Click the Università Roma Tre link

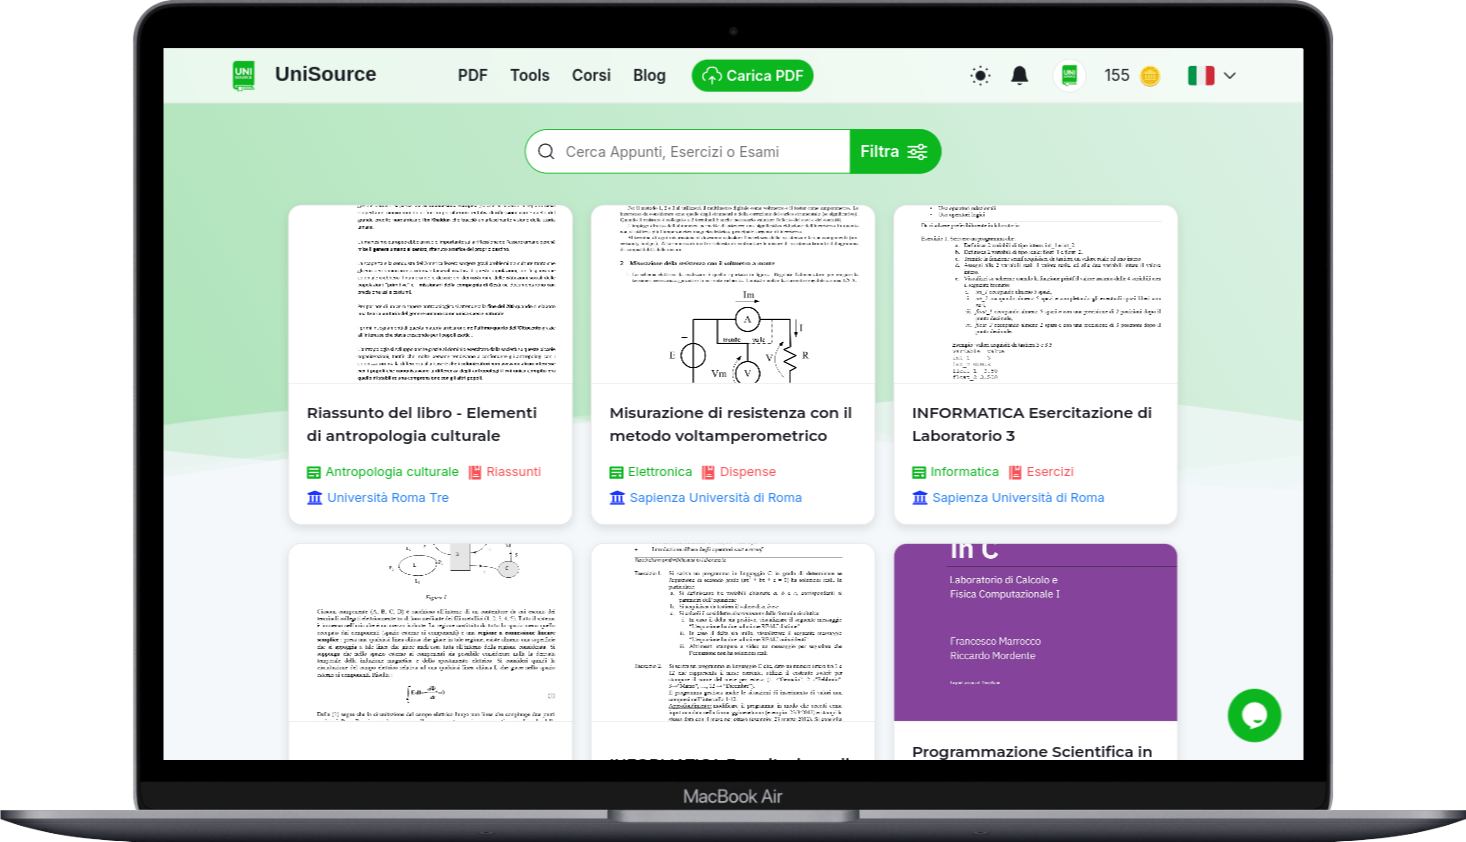pyautogui.click(x=388, y=498)
